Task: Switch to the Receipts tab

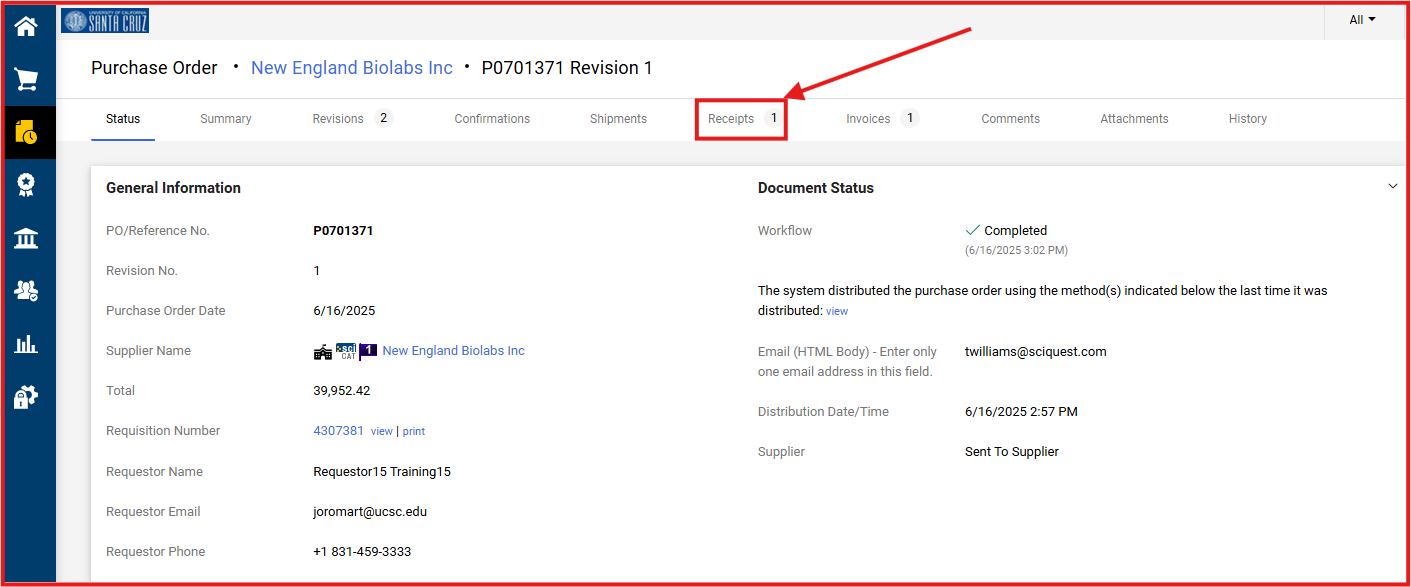Action: point(741,119)
